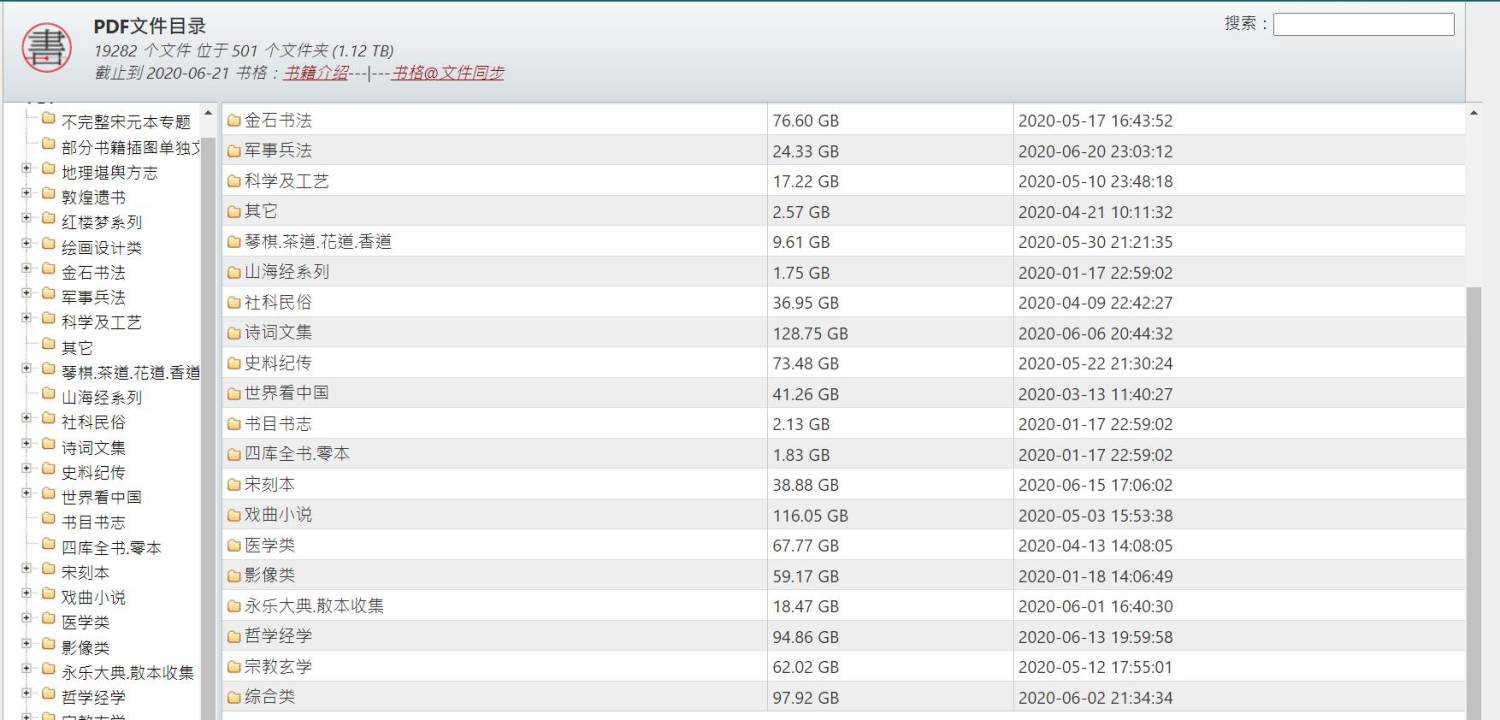
Task: Select 四库全书.零本 in the sidebar tree
Action: [111, 547]
